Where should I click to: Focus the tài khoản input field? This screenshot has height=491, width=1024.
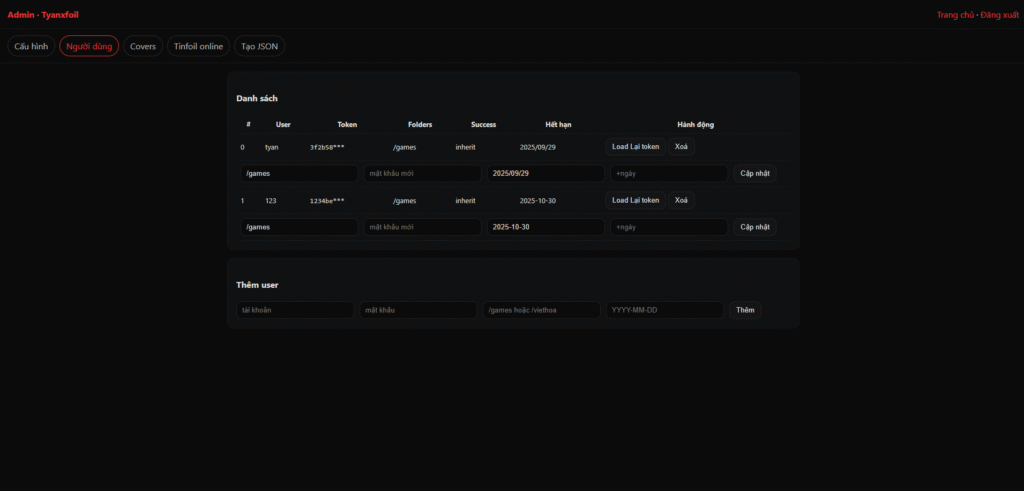click(295, 310)
